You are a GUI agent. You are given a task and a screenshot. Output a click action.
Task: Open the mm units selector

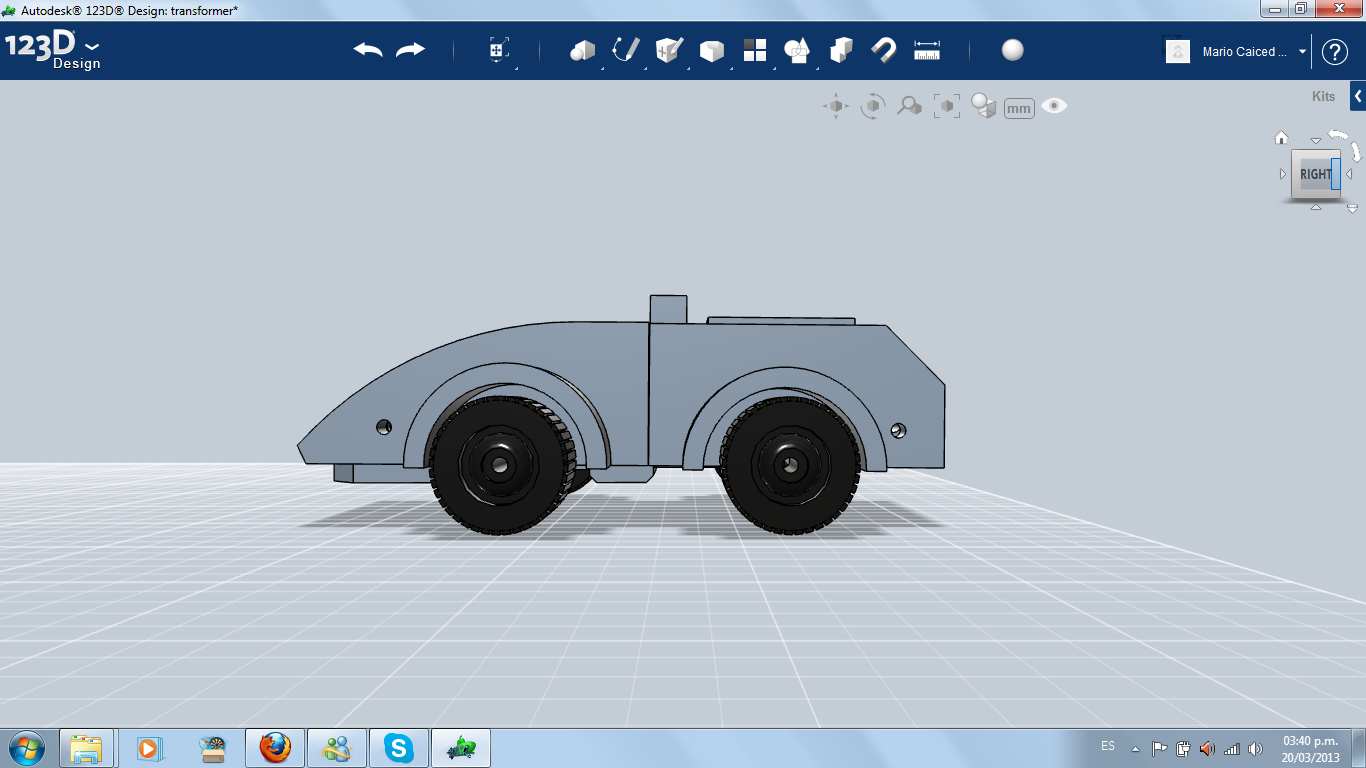click(1019, 108)
